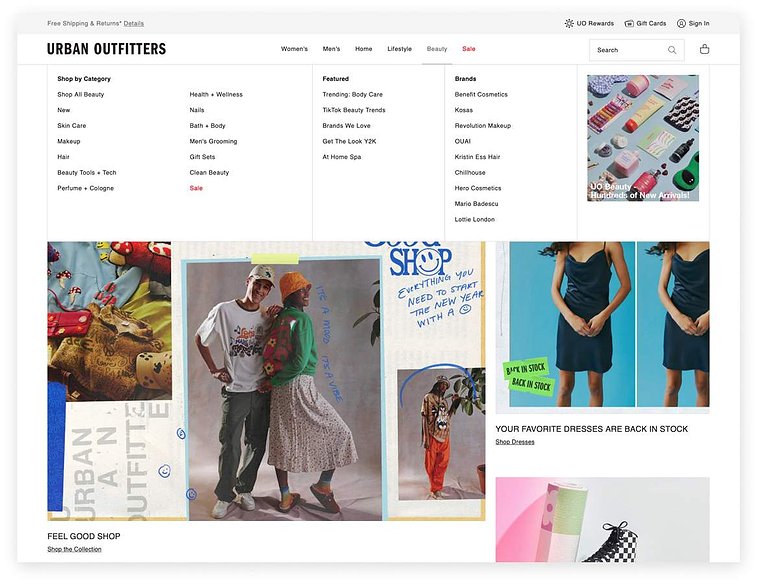Open the Hair category
Viewport: 759px width, 584px height.
(63, 157)
